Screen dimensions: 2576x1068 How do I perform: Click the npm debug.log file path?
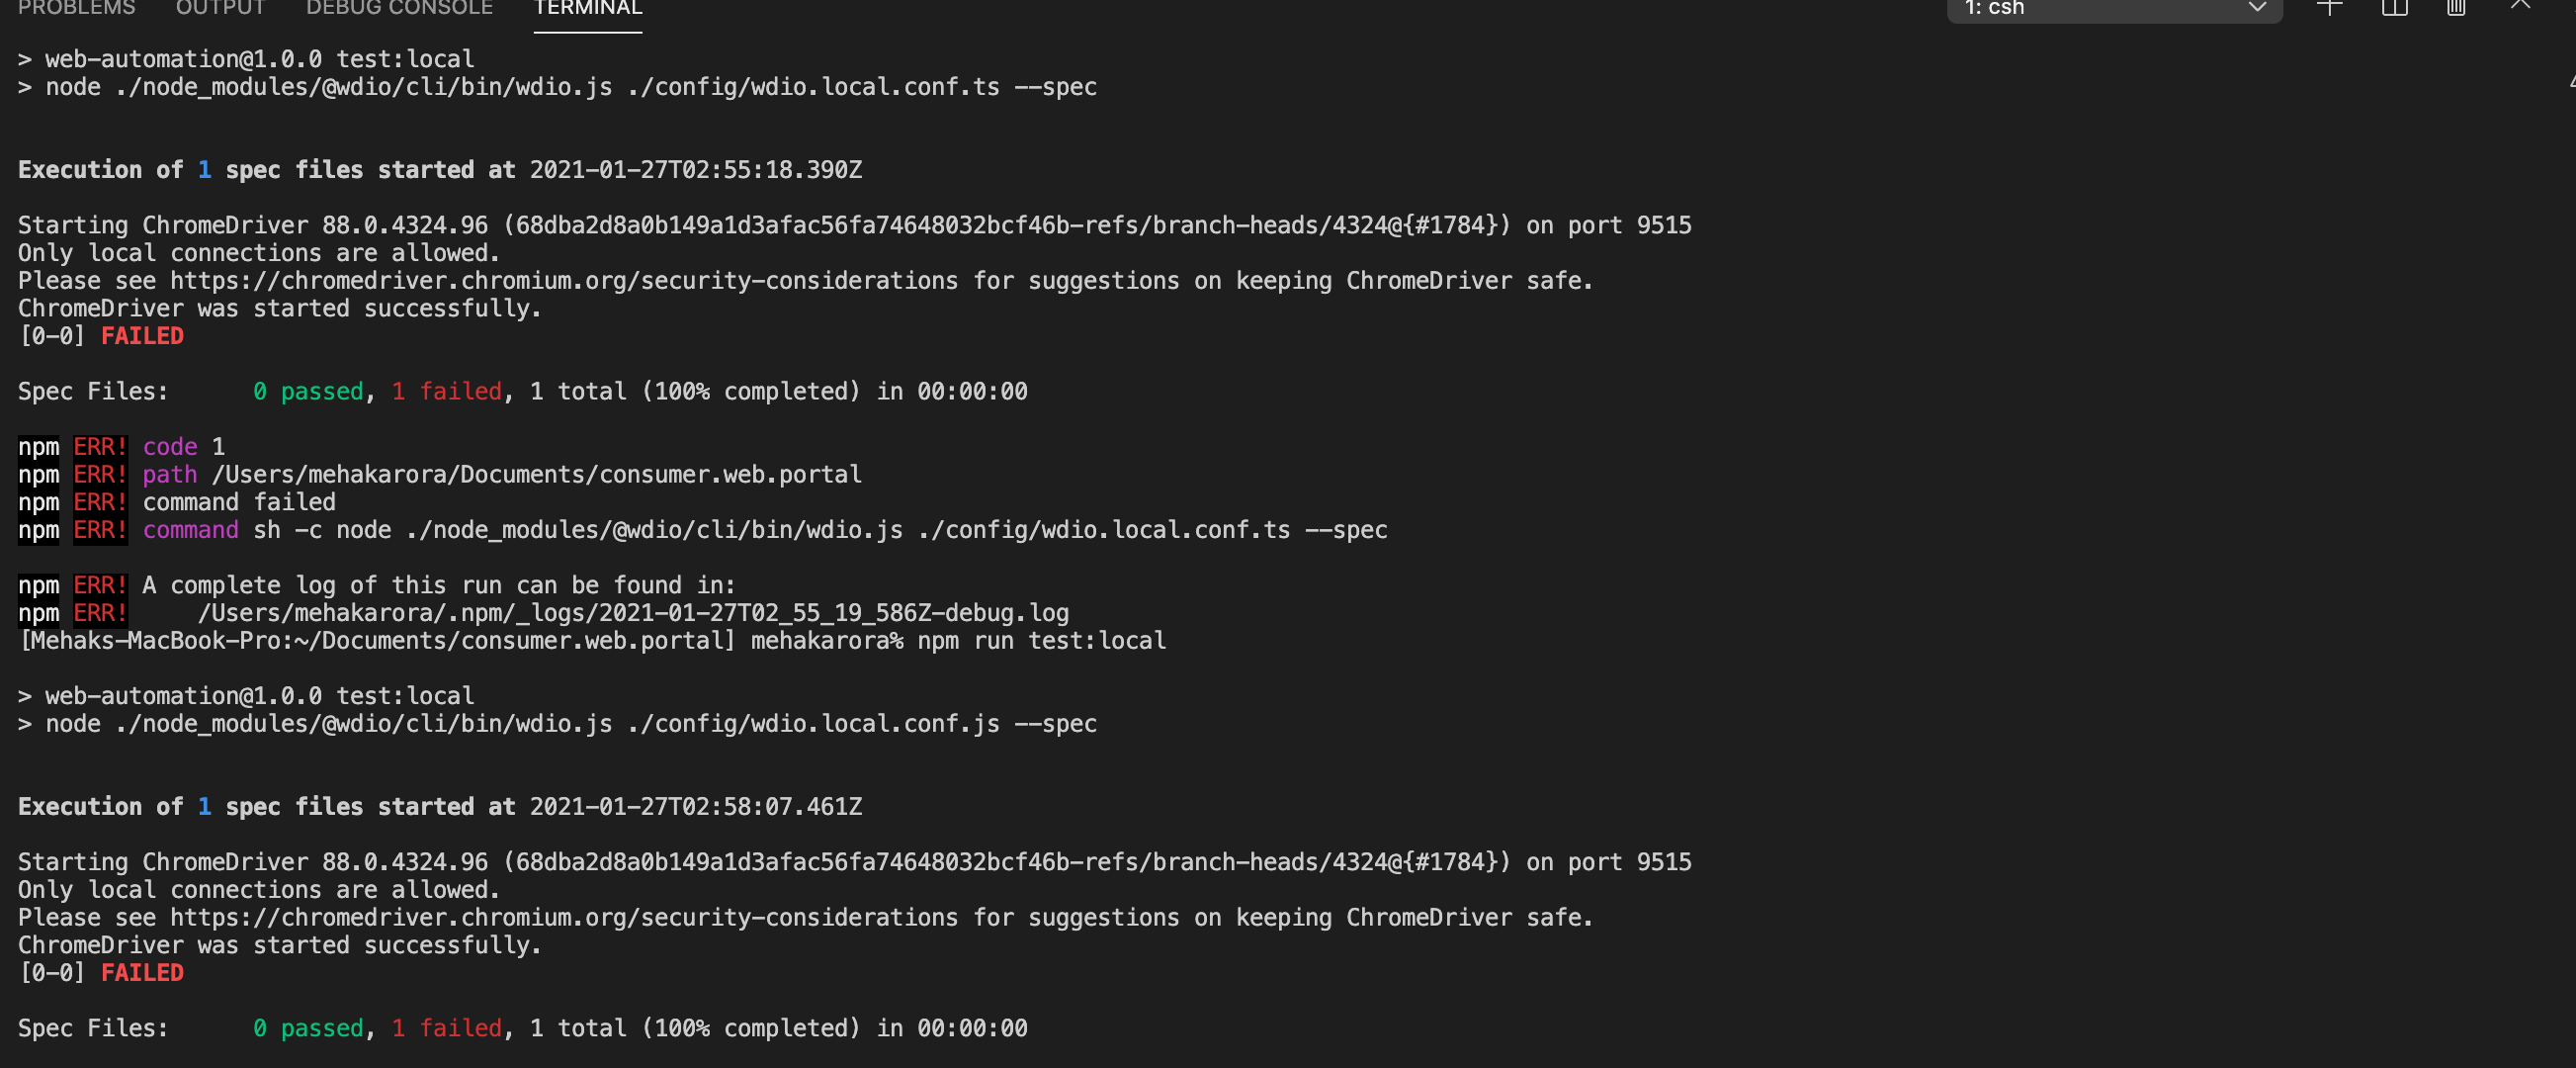pyautogui.click(x=633, y=613)
